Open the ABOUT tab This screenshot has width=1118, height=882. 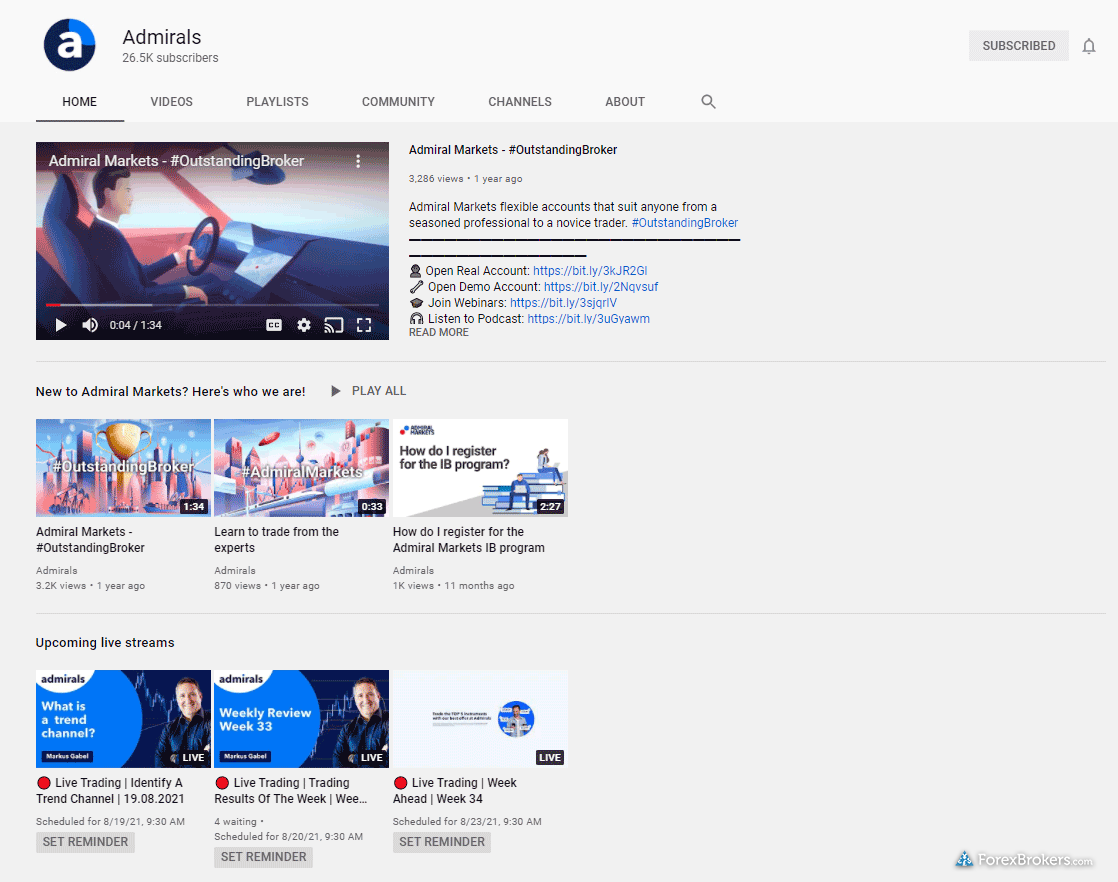625,102
